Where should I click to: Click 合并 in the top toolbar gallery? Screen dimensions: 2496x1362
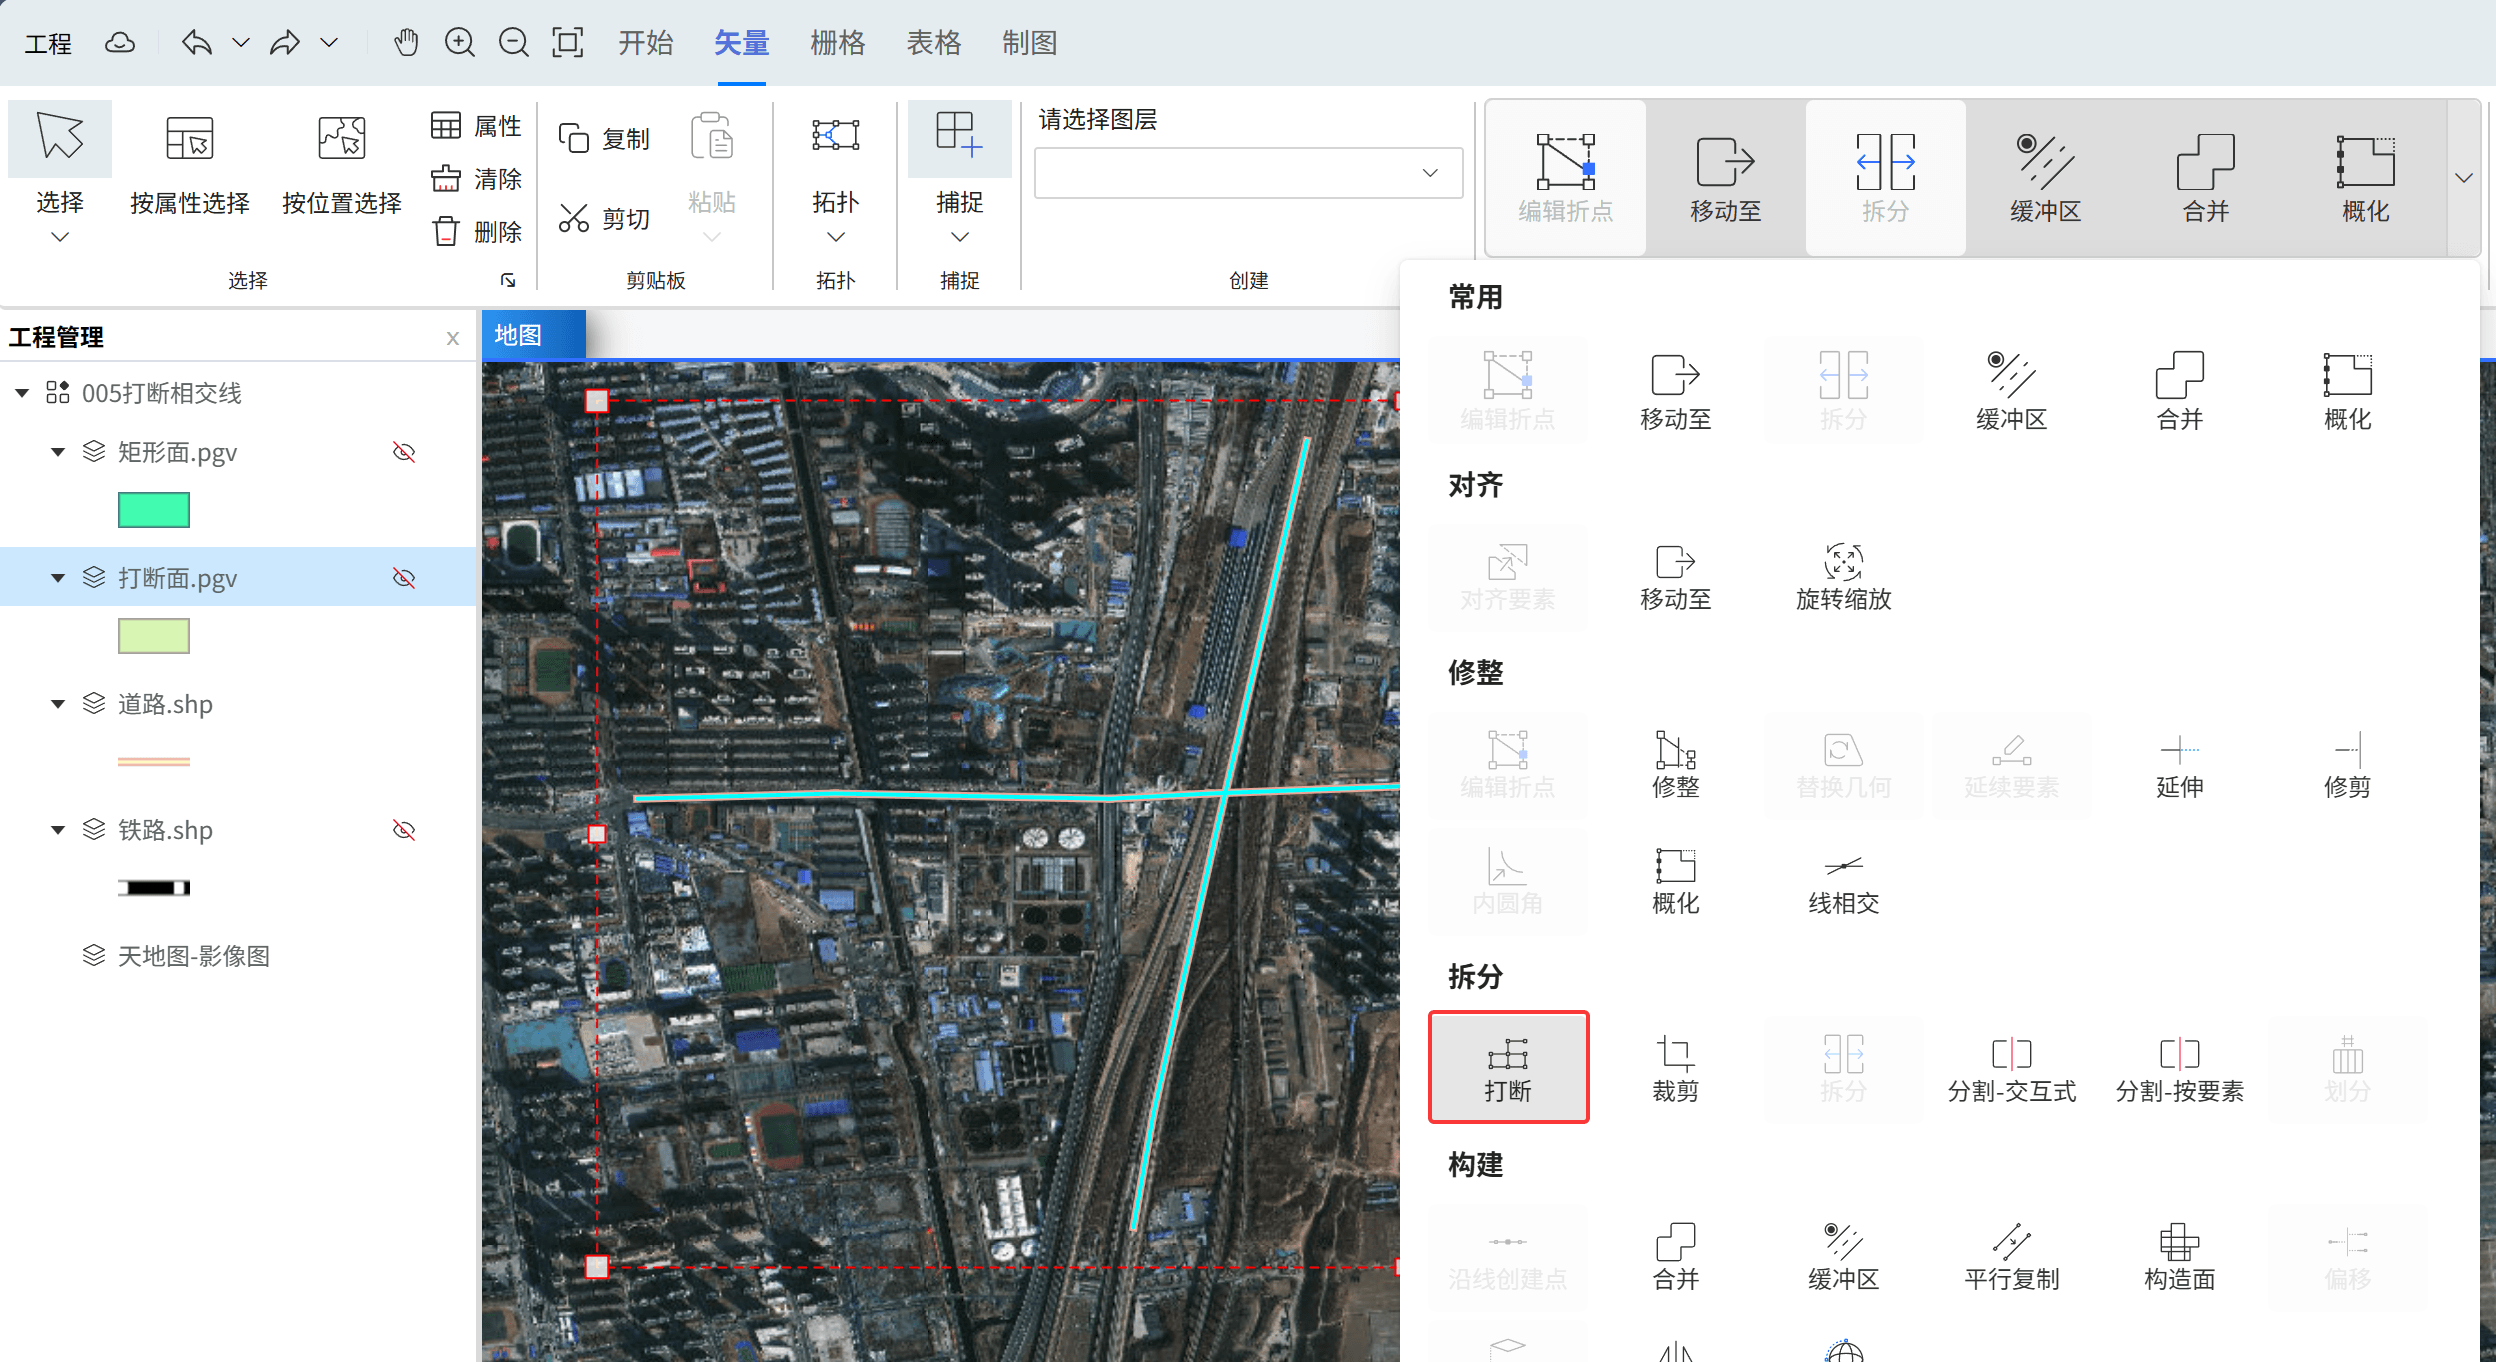pyautogui.click(x=2206, y=178)
